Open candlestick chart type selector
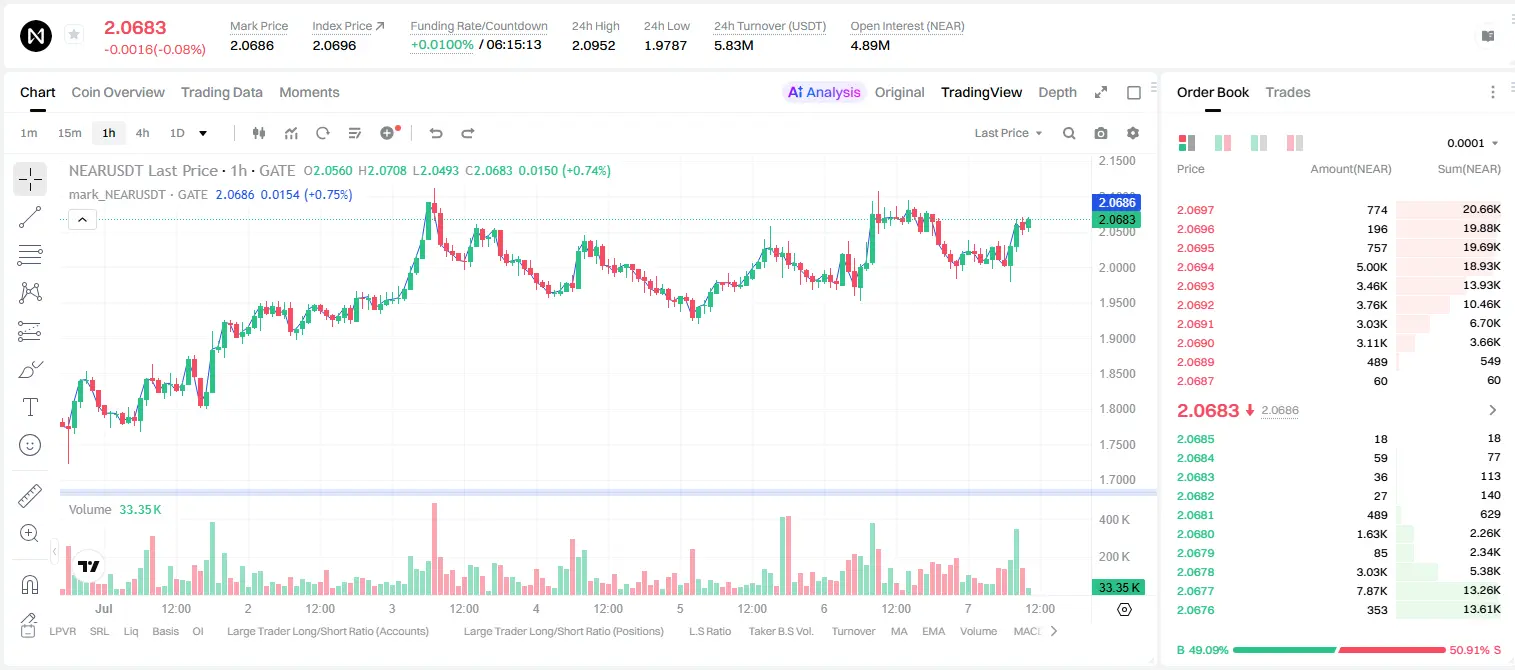This screenshot has width=1515, height=670. tap(259, 133)
